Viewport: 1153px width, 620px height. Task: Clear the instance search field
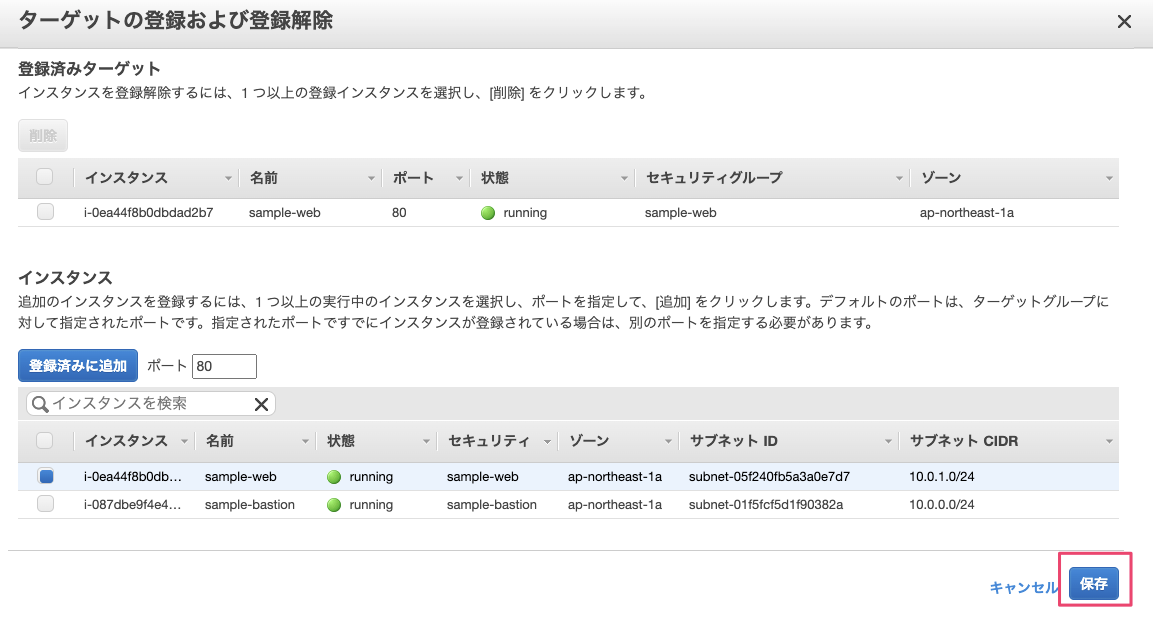point(261,404)
